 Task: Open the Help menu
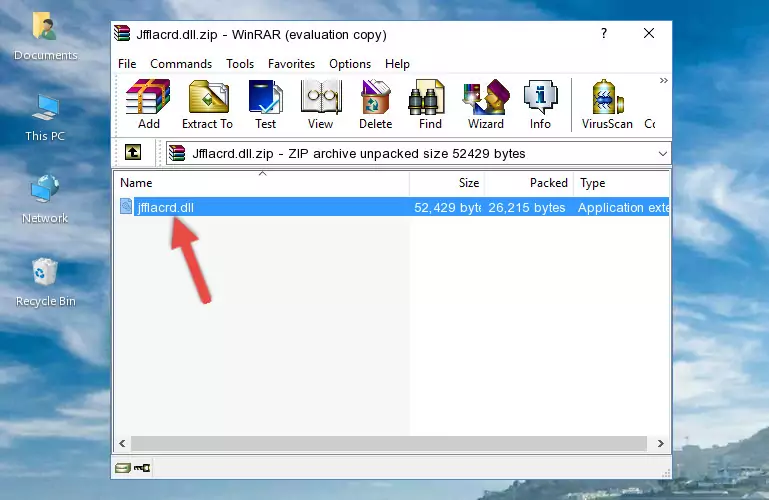[397, 64]
